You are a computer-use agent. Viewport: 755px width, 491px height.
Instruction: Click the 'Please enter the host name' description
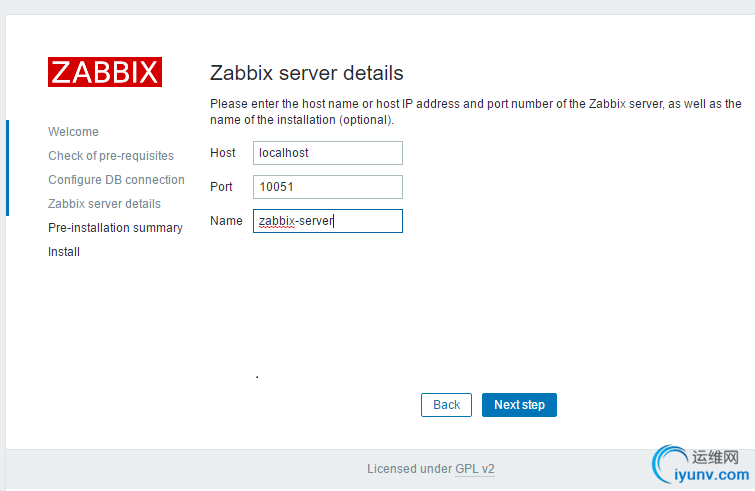(x=476, y=112)
